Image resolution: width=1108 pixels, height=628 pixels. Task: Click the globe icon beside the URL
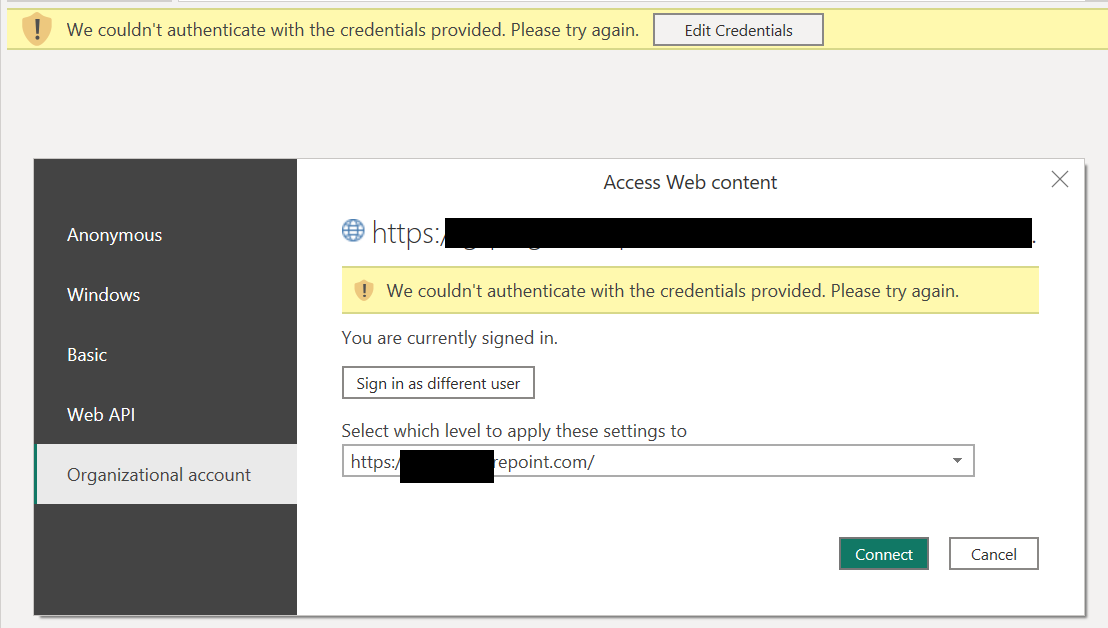(x=353, y=230)
